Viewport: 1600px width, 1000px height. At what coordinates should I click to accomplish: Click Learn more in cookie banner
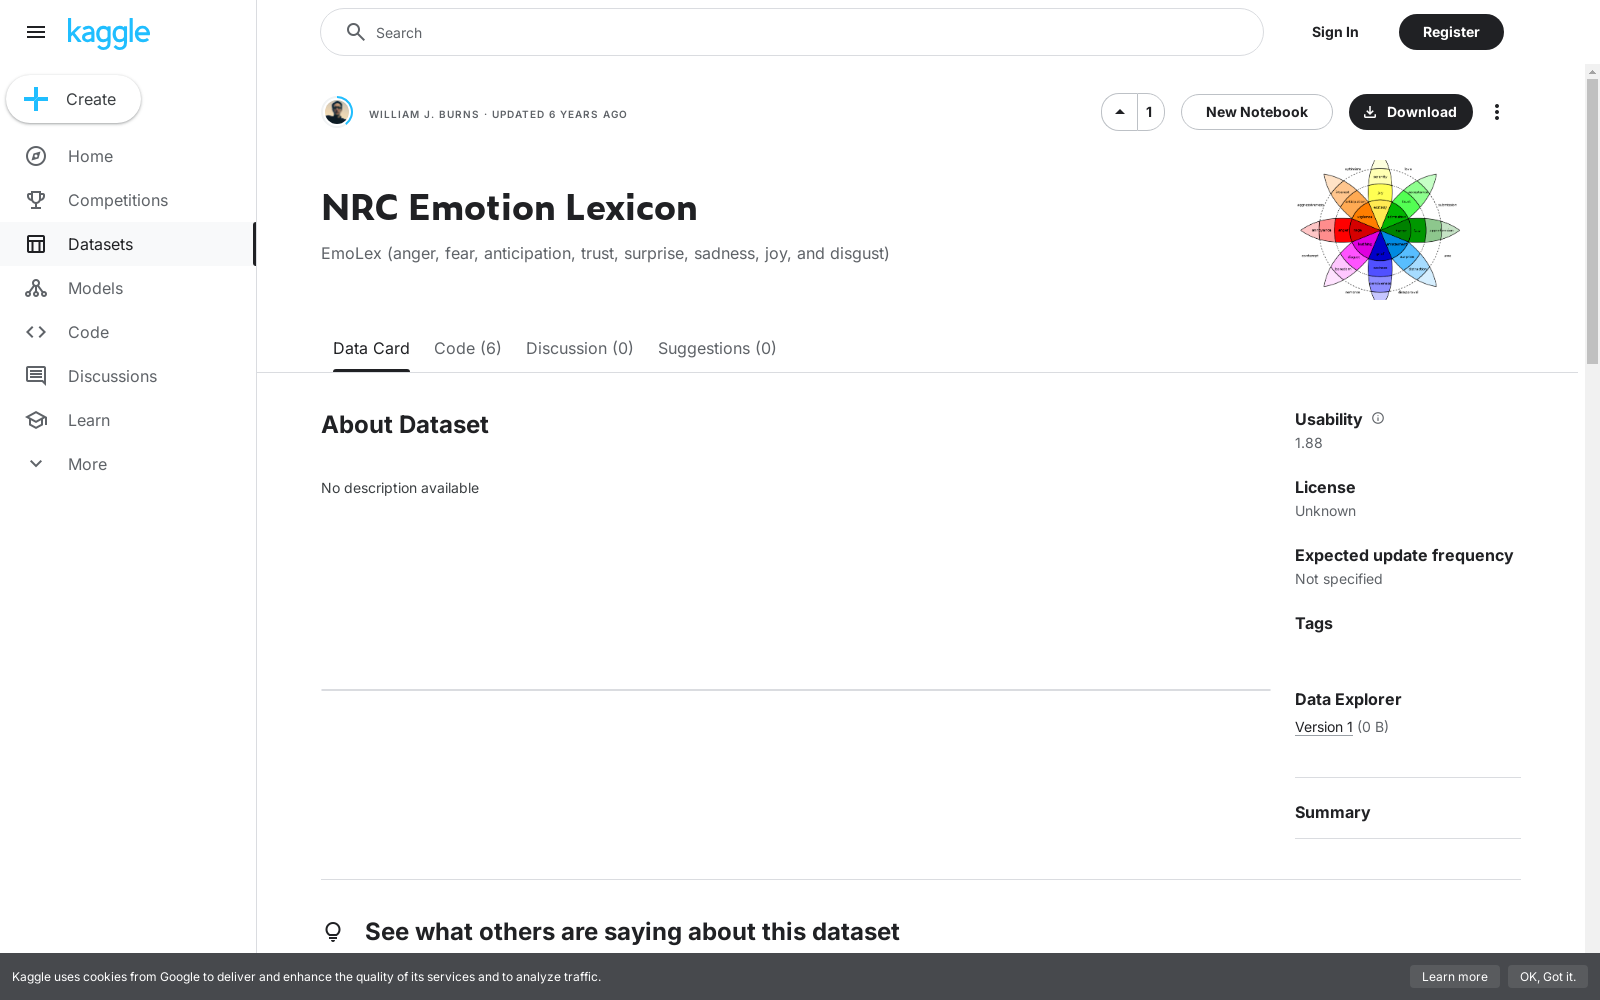pyautogui.click(x=1455, y=977)
